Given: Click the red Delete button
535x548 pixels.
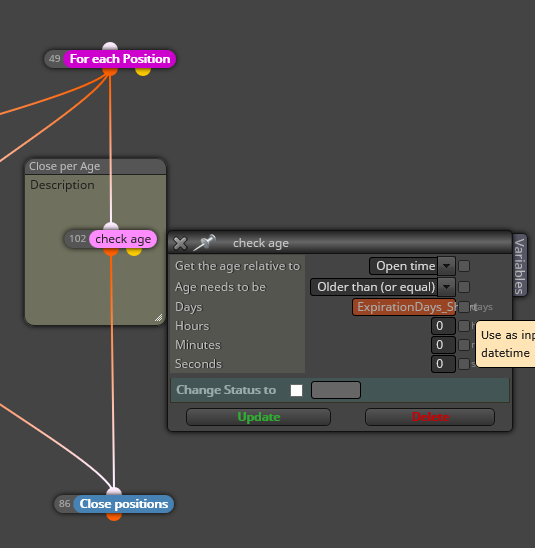Looking at the screenshot, I should (x=430, y=417).
